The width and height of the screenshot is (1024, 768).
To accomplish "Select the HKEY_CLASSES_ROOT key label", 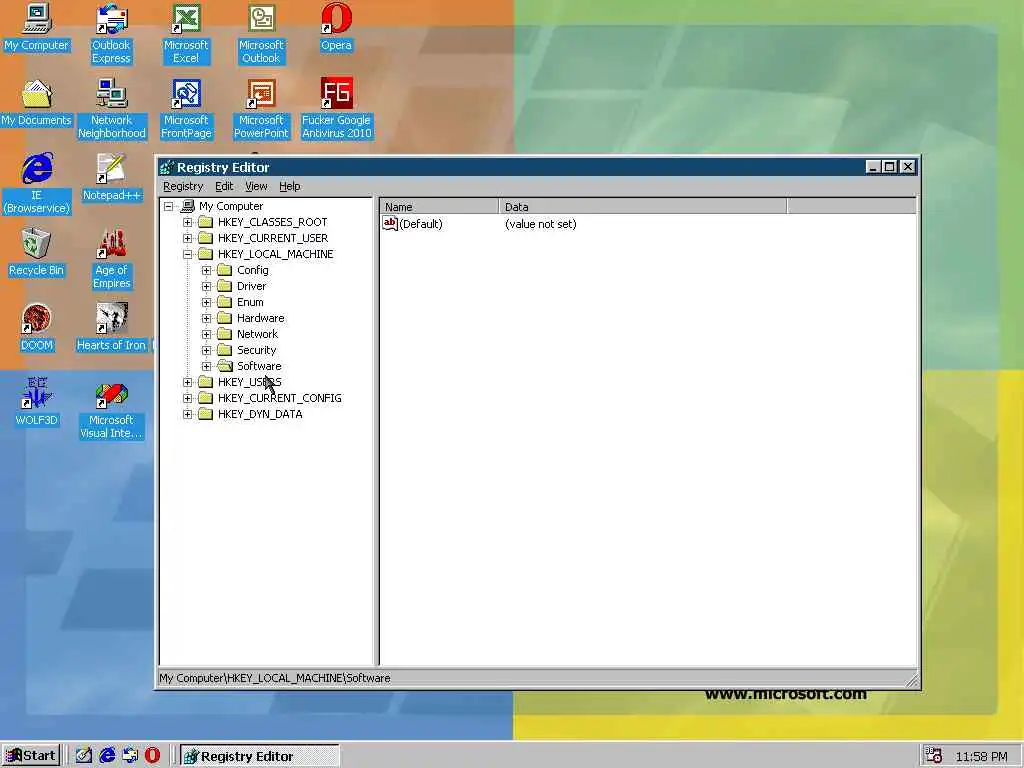I will [x=272, y=222].
